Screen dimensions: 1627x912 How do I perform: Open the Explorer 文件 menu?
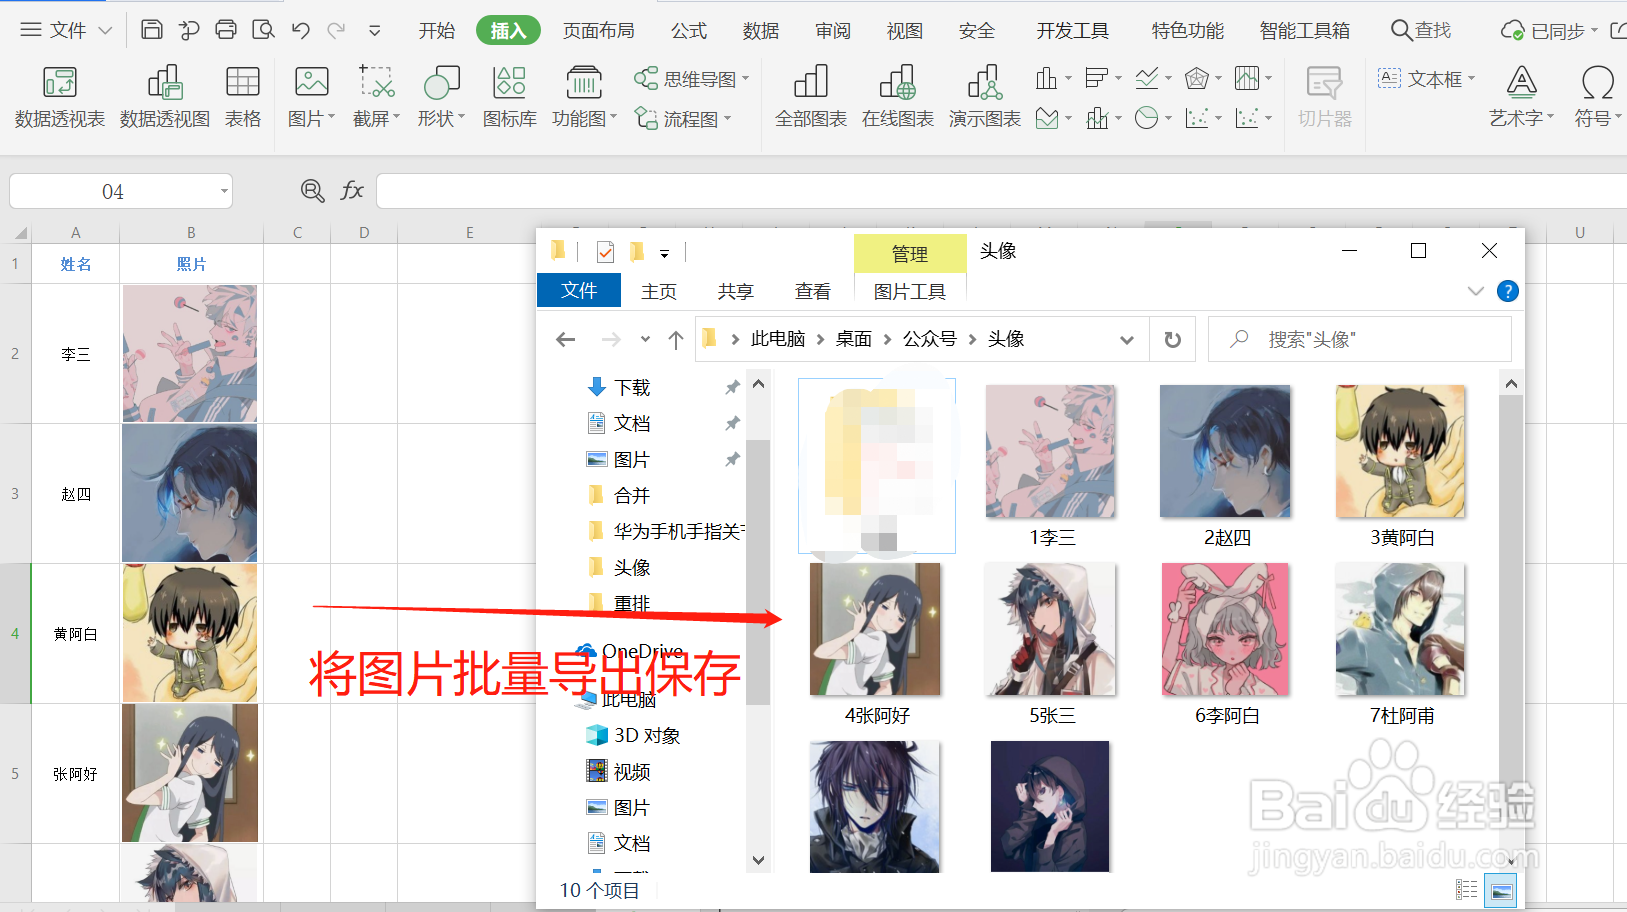pyautogui.click(x=579, y=290)
